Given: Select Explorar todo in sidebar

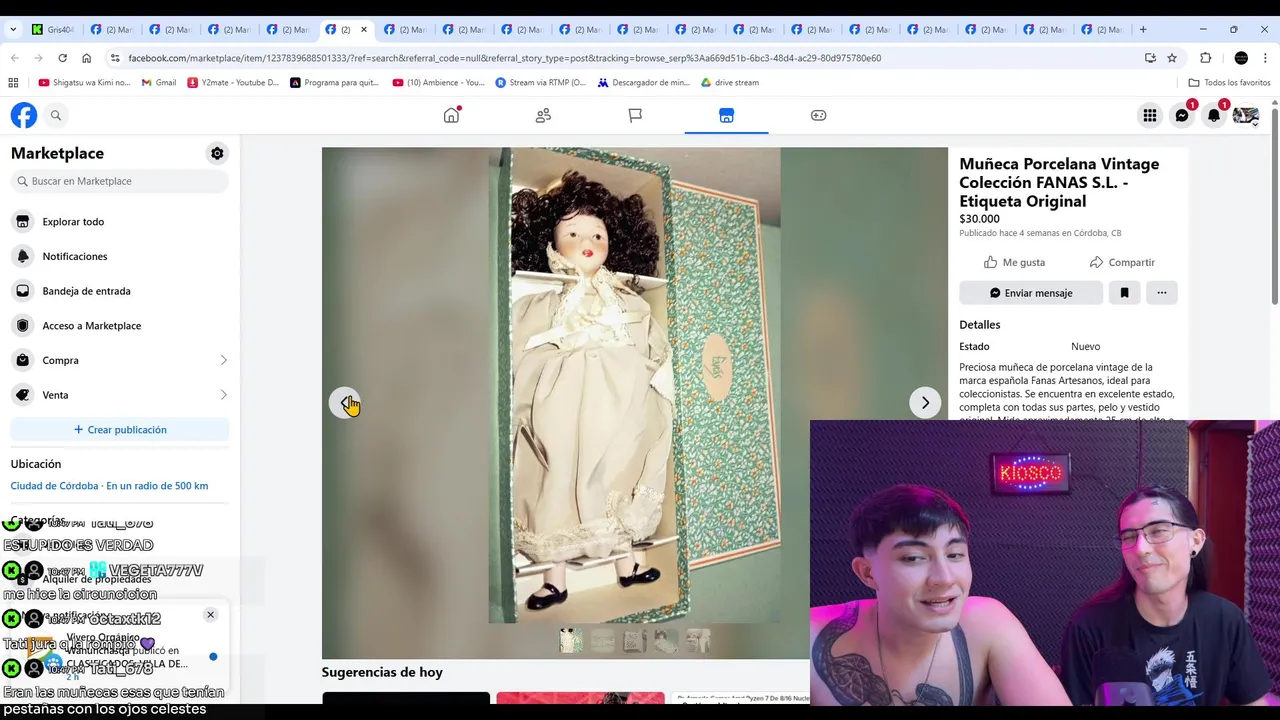Looking at the screenshot, I should pos(120,222).
